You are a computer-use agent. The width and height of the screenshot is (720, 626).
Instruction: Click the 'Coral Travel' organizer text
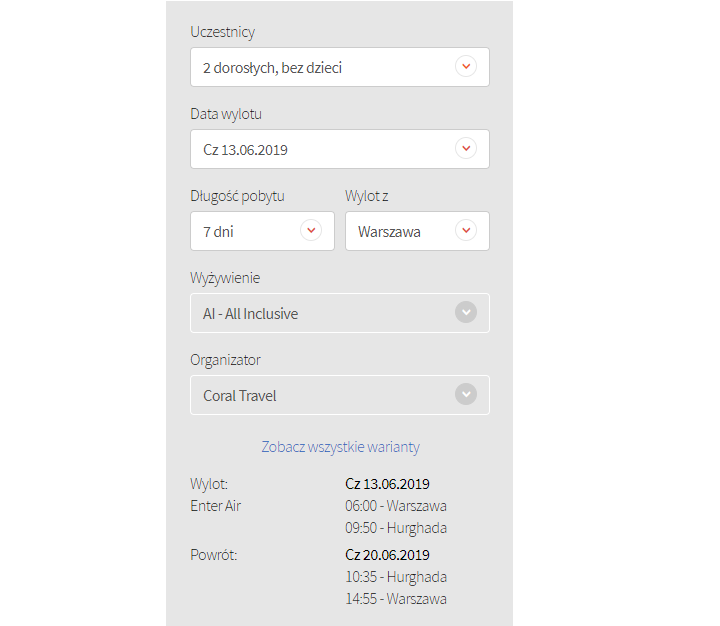240,396
